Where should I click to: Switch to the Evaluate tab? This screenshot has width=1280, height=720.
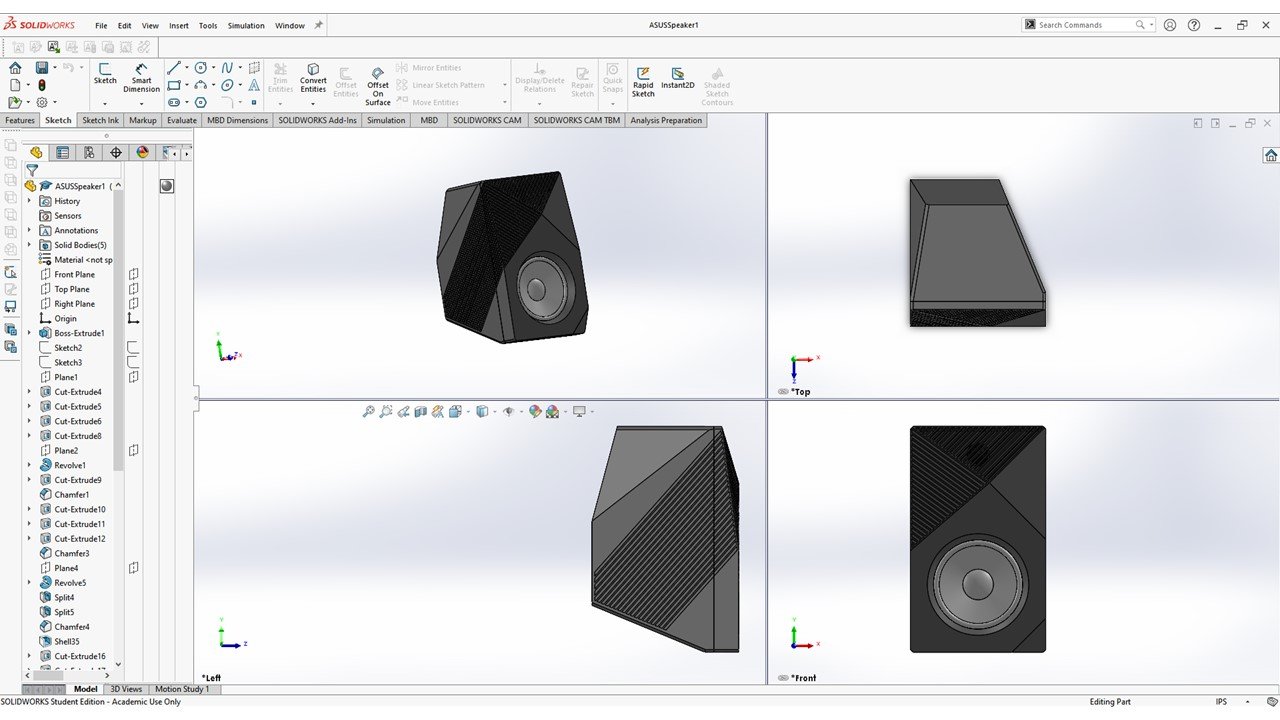coord(182,120)
